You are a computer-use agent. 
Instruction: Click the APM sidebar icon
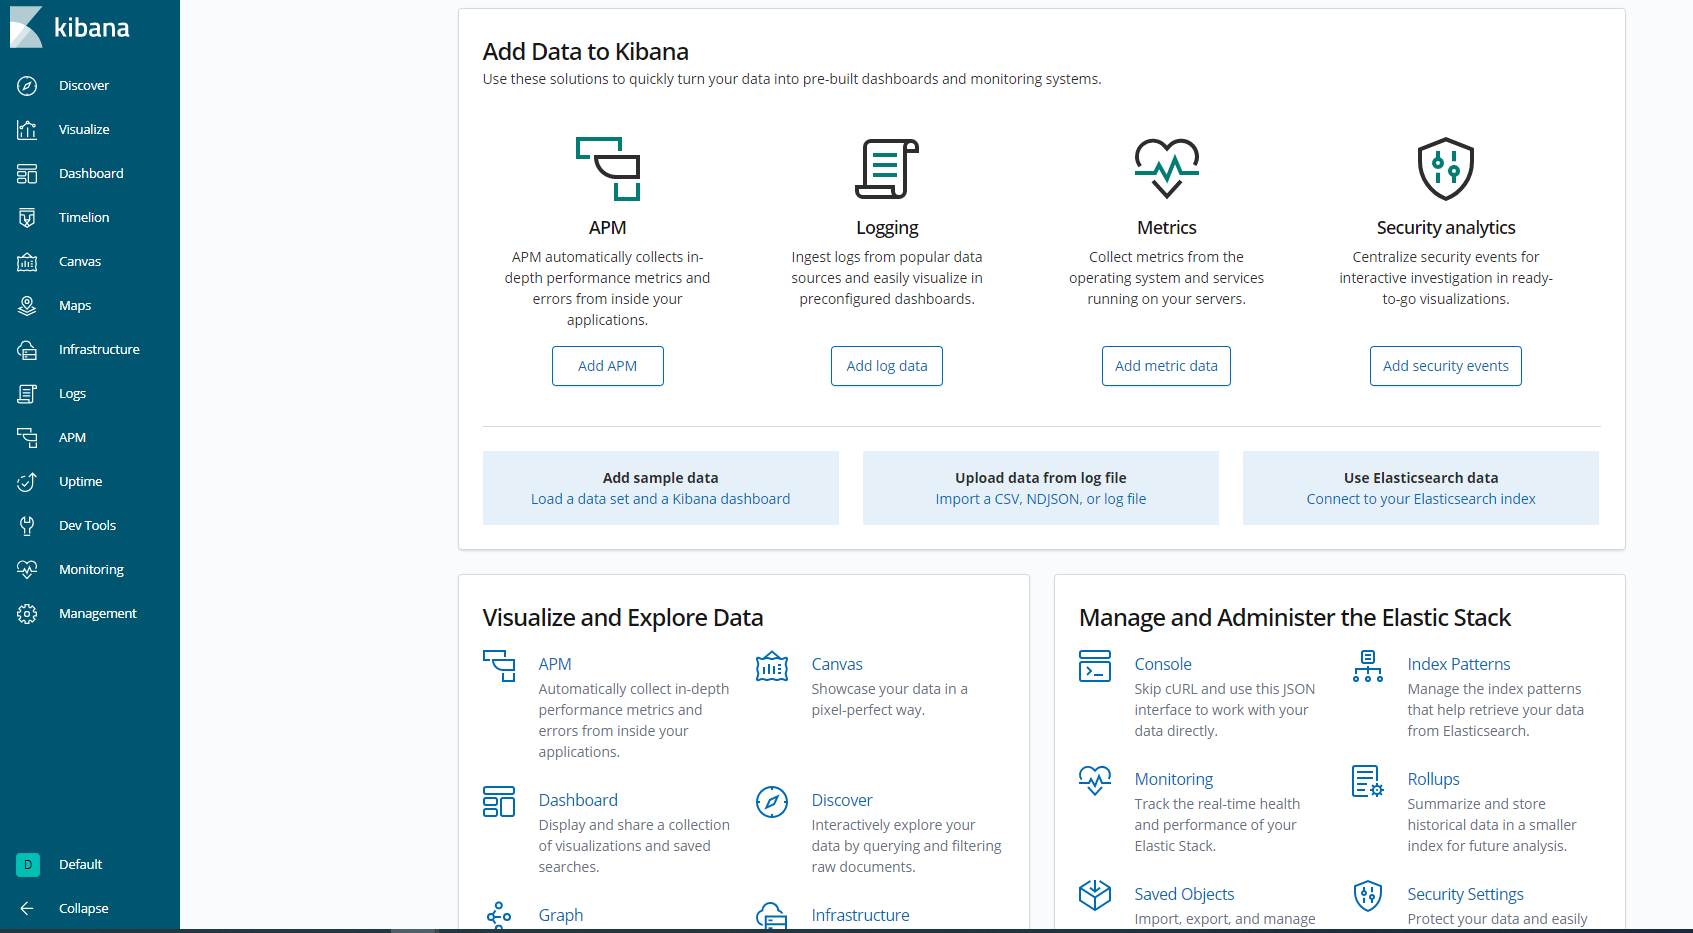27,438
